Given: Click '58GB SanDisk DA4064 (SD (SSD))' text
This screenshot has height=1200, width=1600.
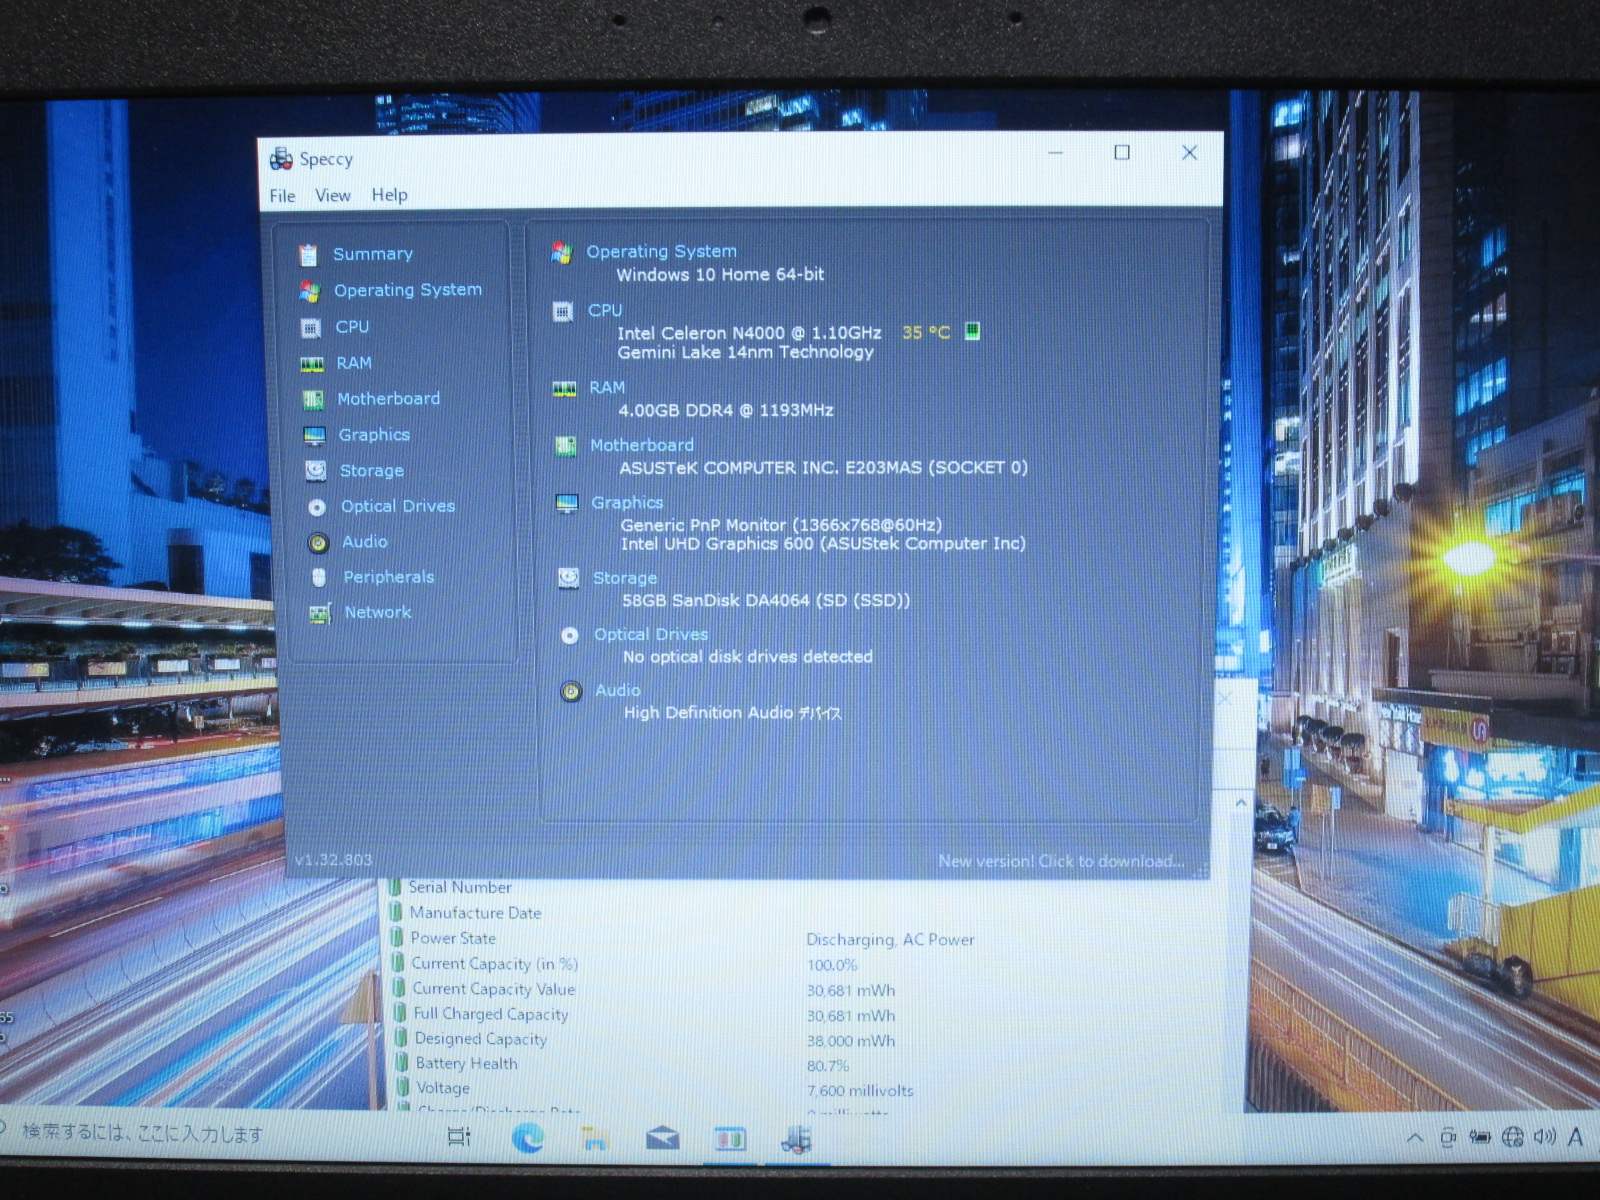Looking at the screenshot, I should click(766, 600).
